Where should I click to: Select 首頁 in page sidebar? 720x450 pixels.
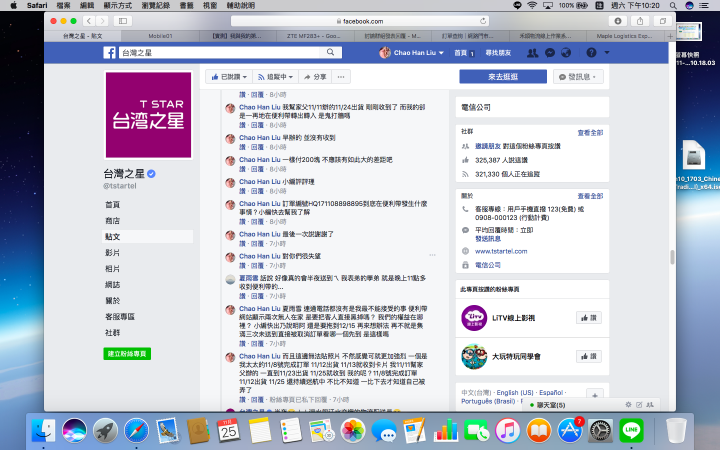(x=112, y=205)
